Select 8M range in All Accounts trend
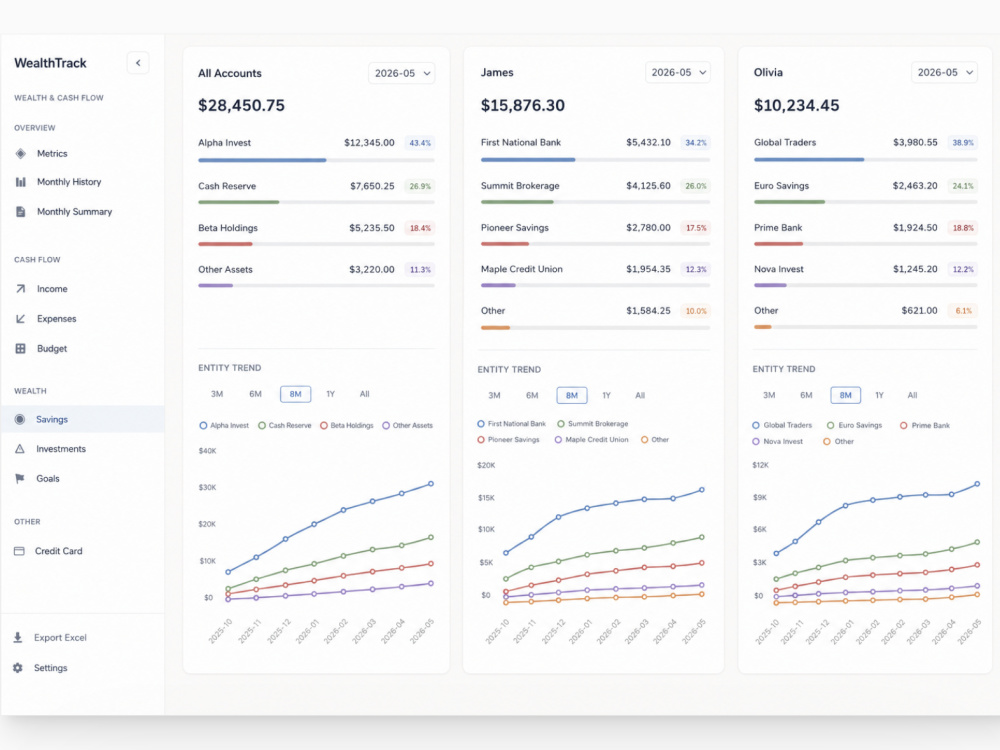 coord(295,394)
